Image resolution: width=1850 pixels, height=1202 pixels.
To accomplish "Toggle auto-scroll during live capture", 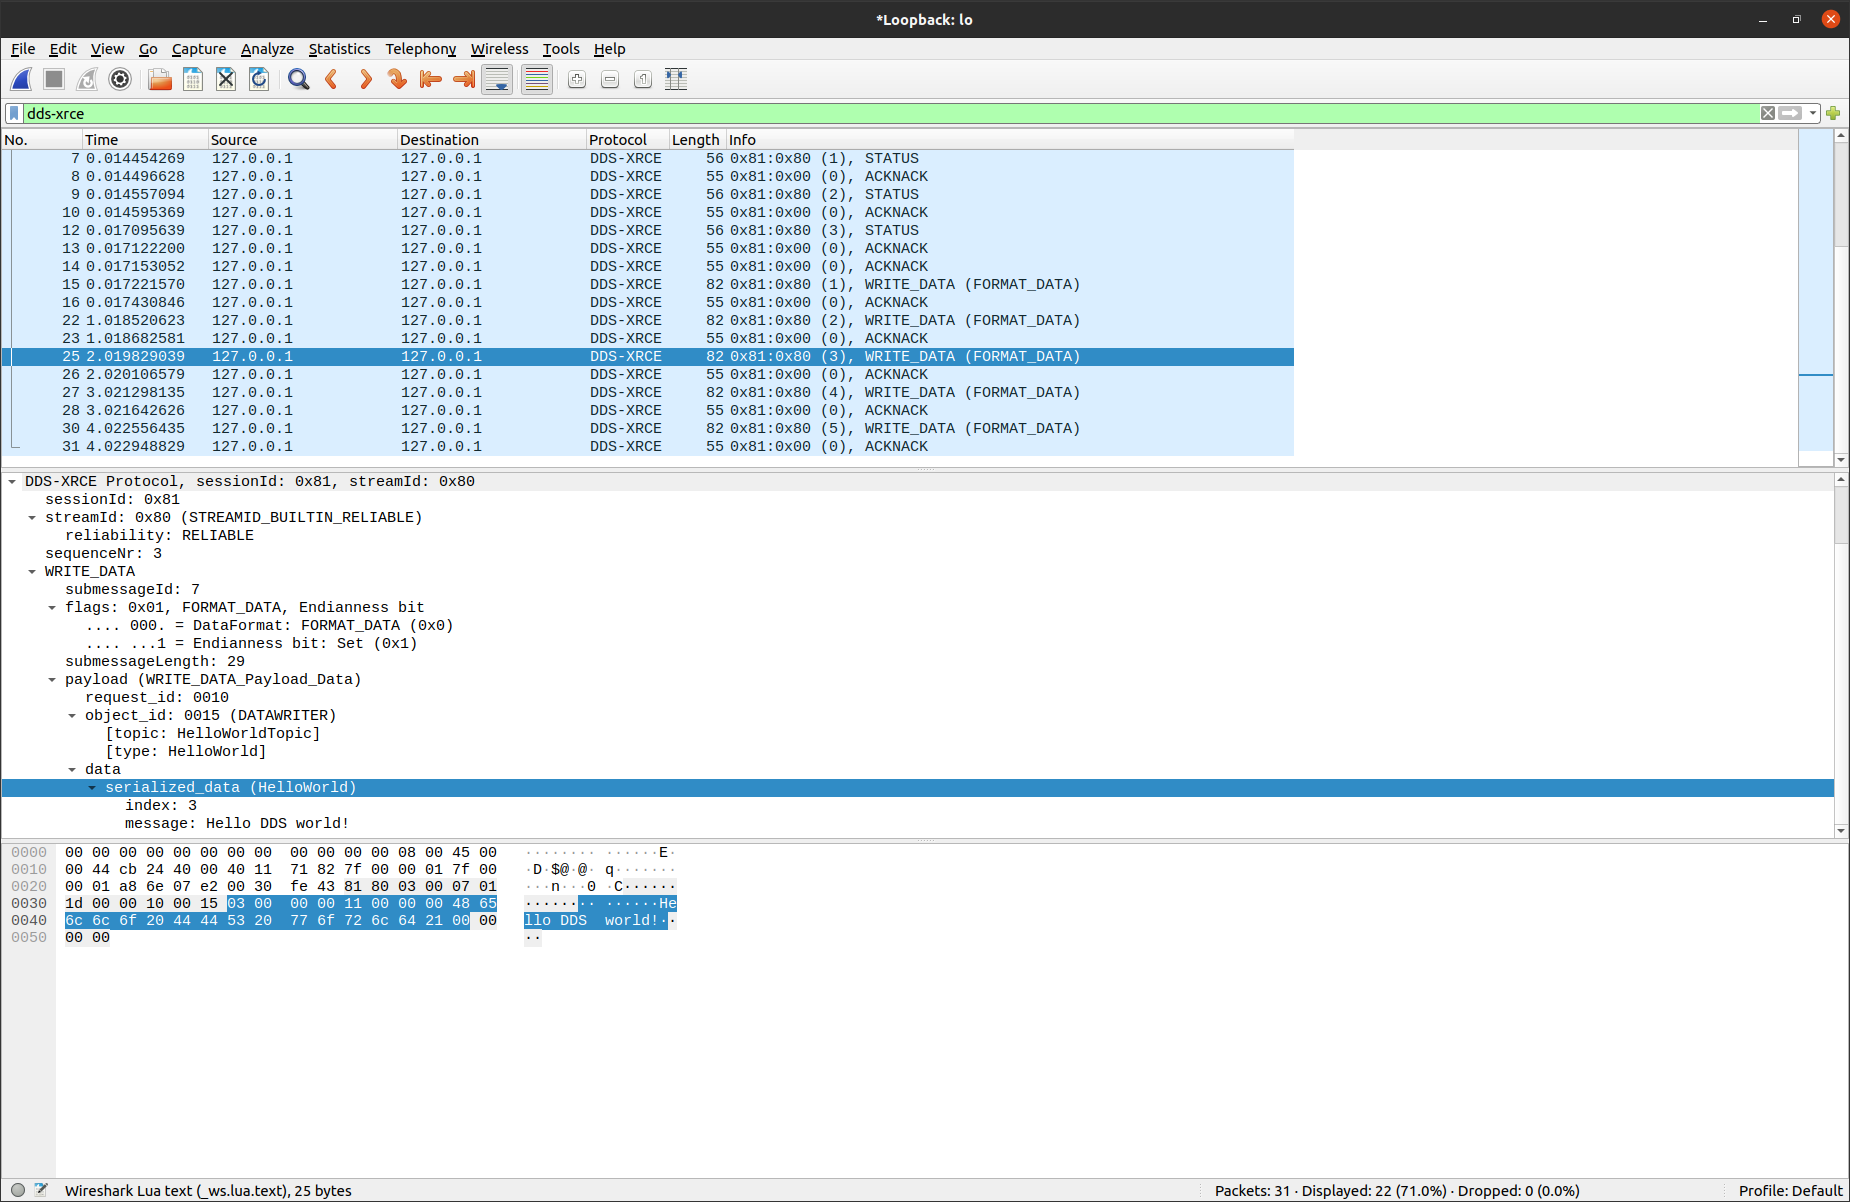I will (497, 80).
